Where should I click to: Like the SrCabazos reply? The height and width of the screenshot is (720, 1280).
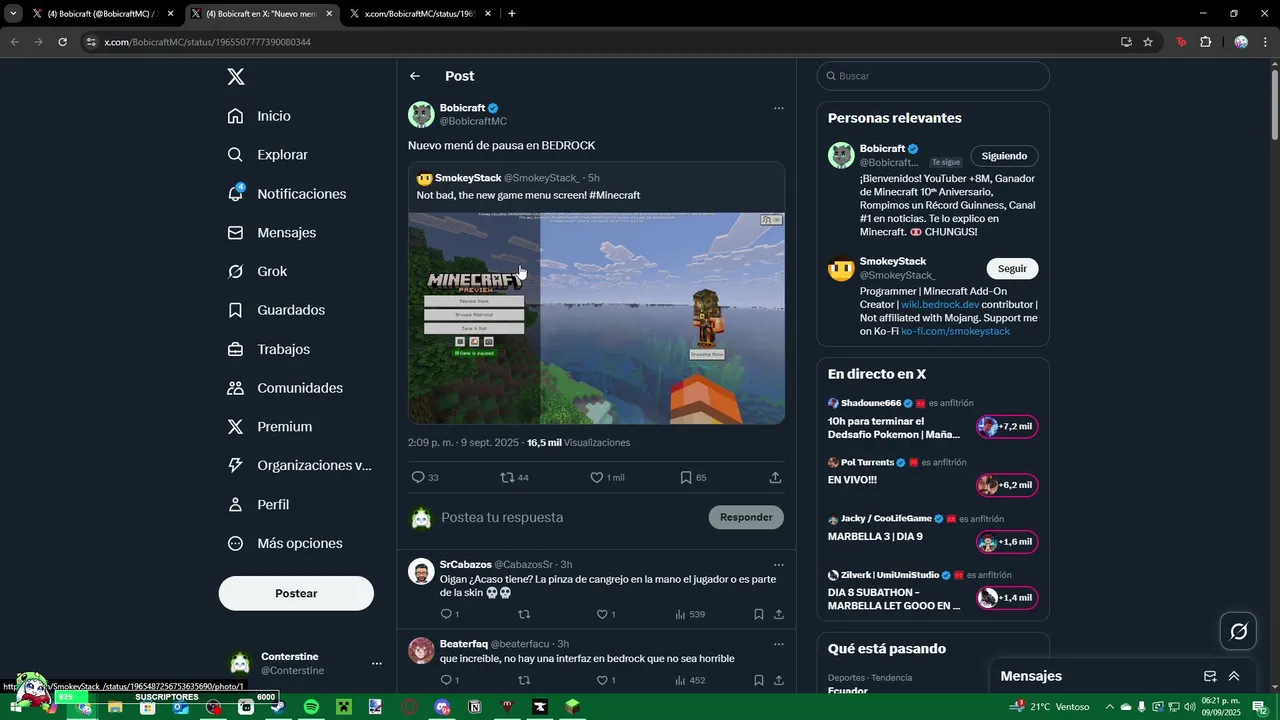[x=602, y=614]
